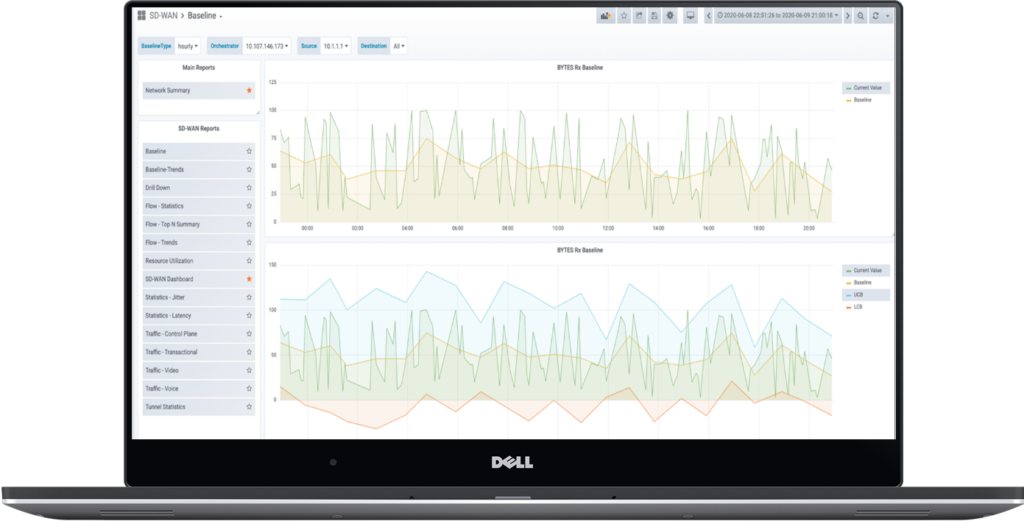Toggle the favorite star on Network Summary

(249, 91)
